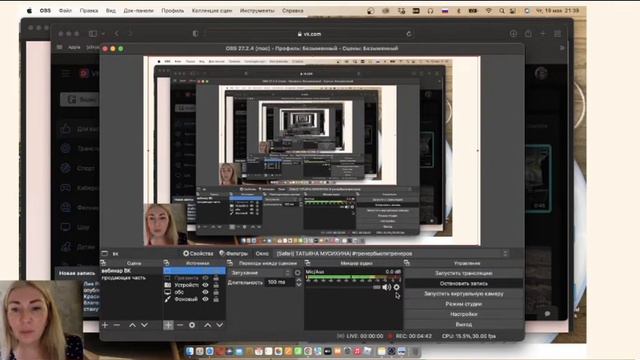Viewport: 640px width, 360px height.
Task: Open OBS Настройки
Action: coord(464,314)
